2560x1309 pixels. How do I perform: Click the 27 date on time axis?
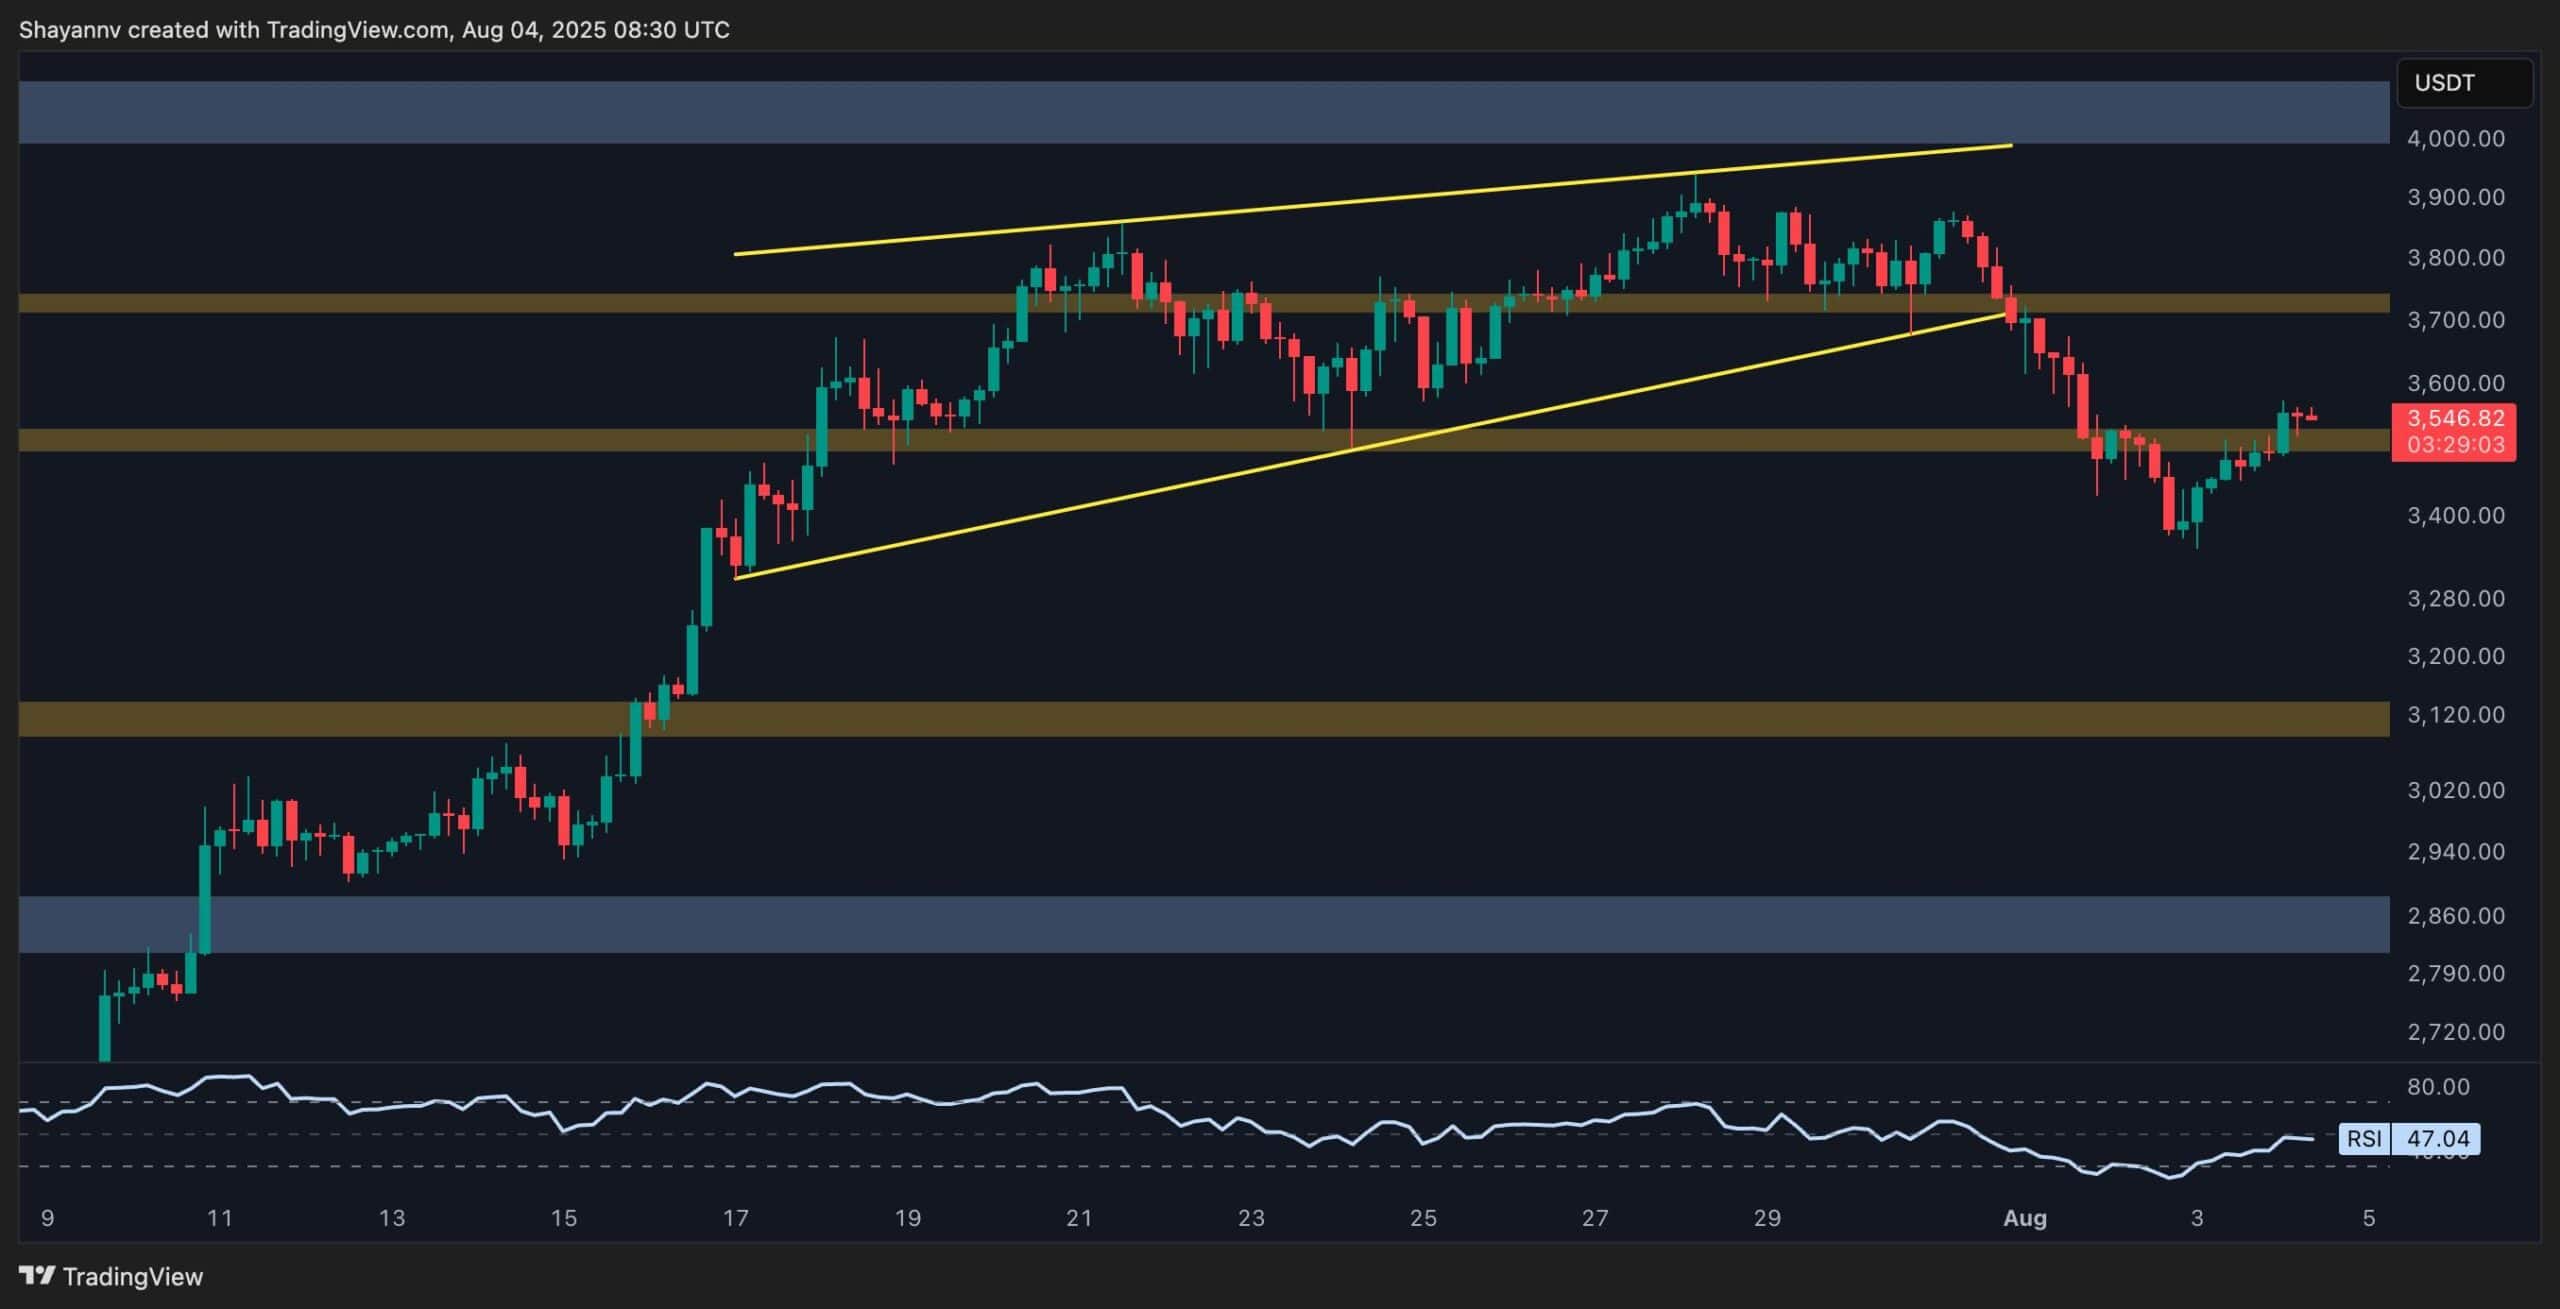point(1595,1218)
